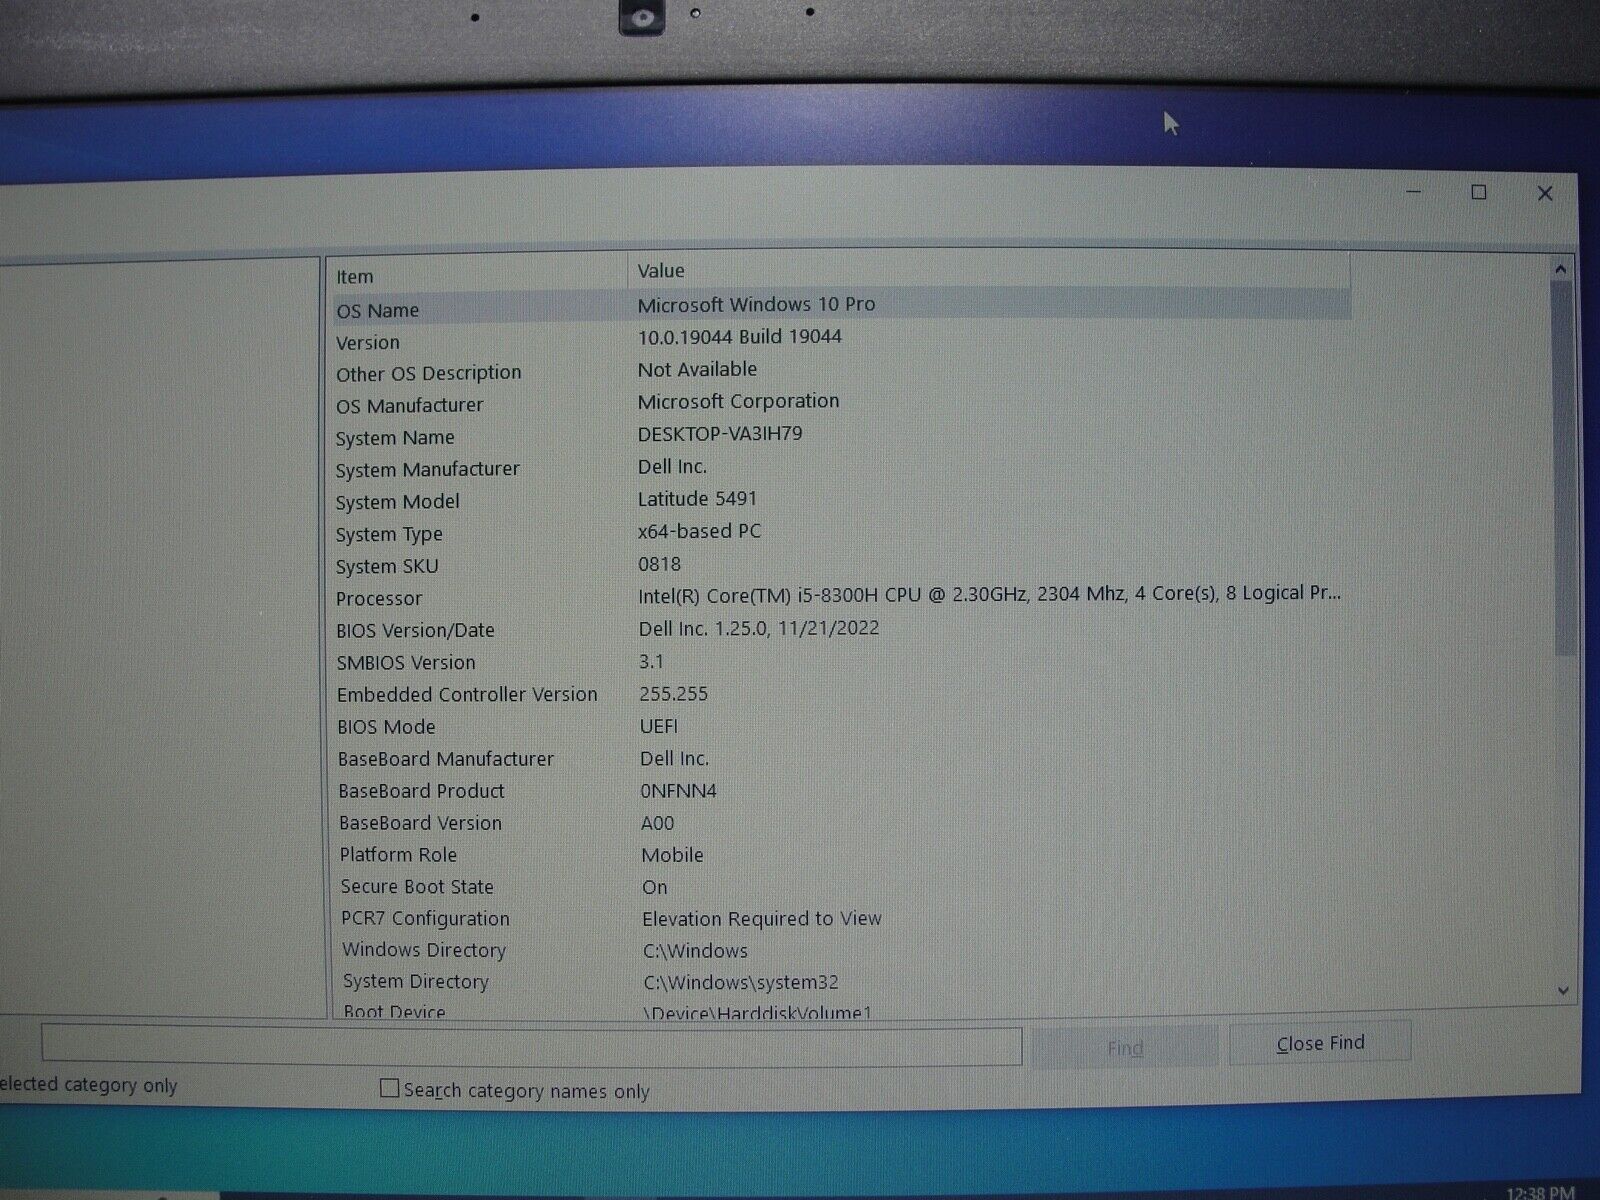Image resolution: width=1600 pixels, height=1200 pixels.
Task: Maximize the System Information window
Action: (x=1479, y=192)
